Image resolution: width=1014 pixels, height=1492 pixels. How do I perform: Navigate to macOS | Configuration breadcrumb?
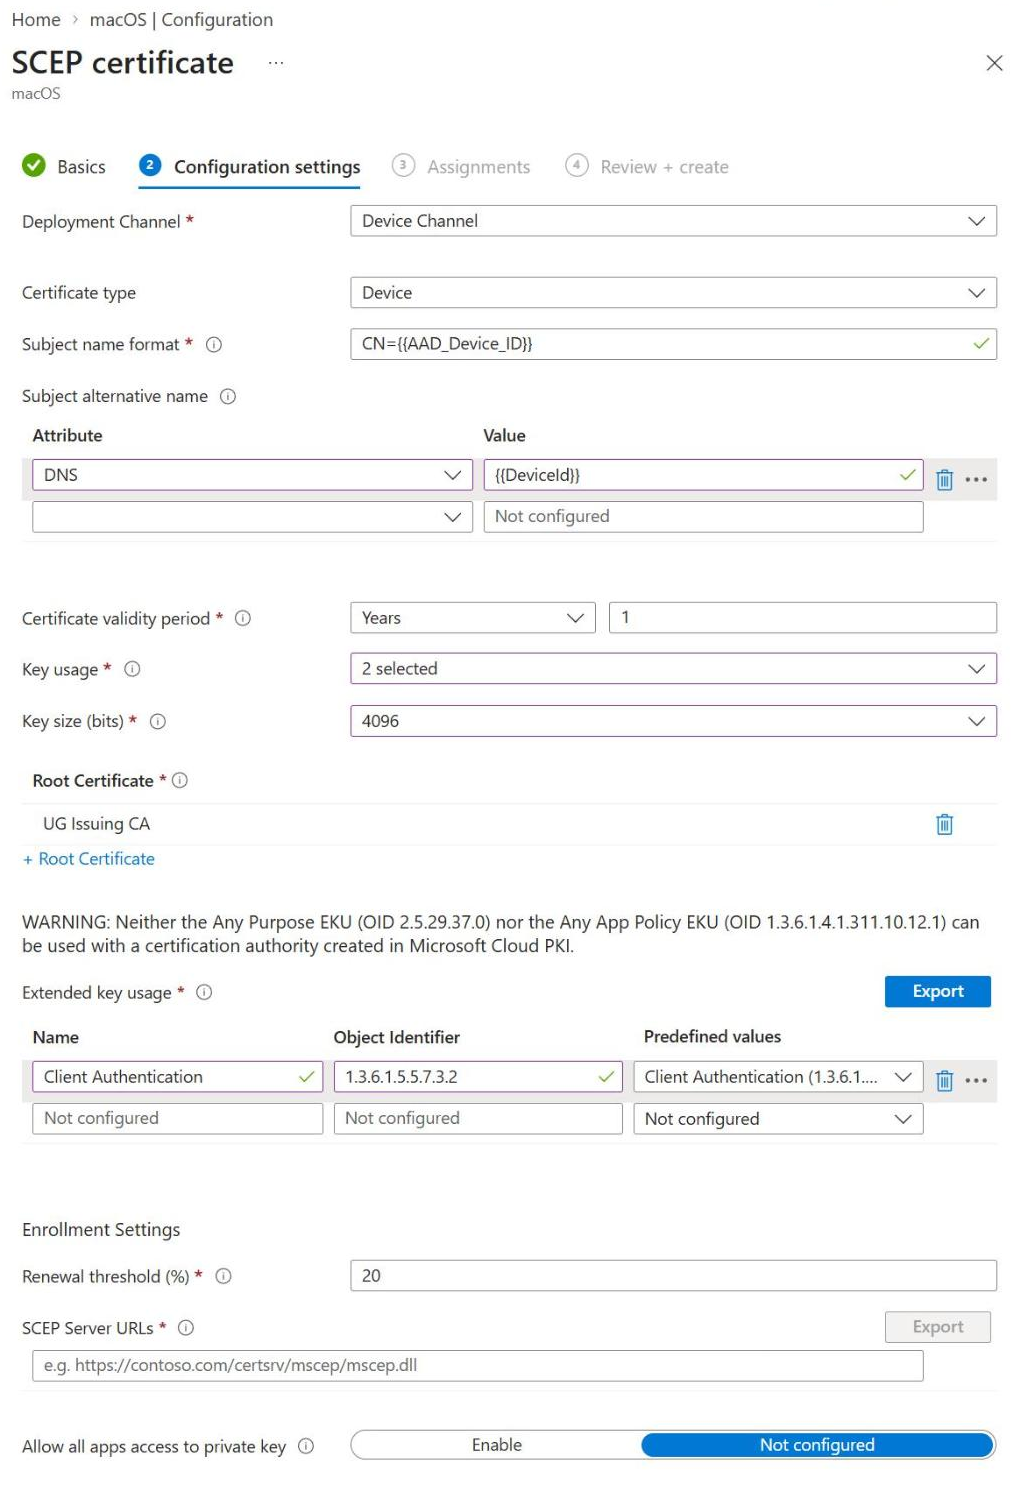[181, 20]
